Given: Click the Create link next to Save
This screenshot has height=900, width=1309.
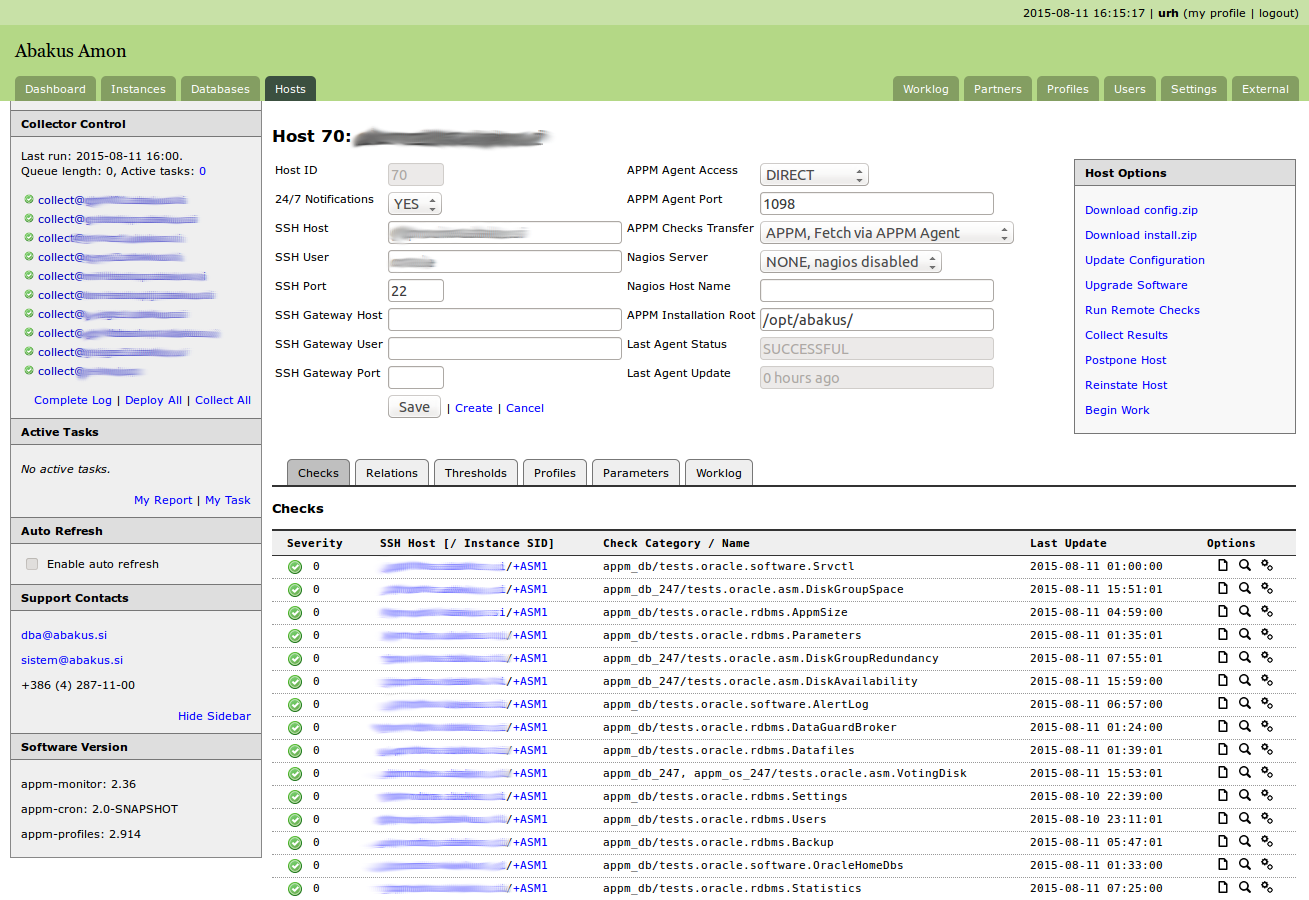Looking at the screenshot, I should (x=474, y=408).
